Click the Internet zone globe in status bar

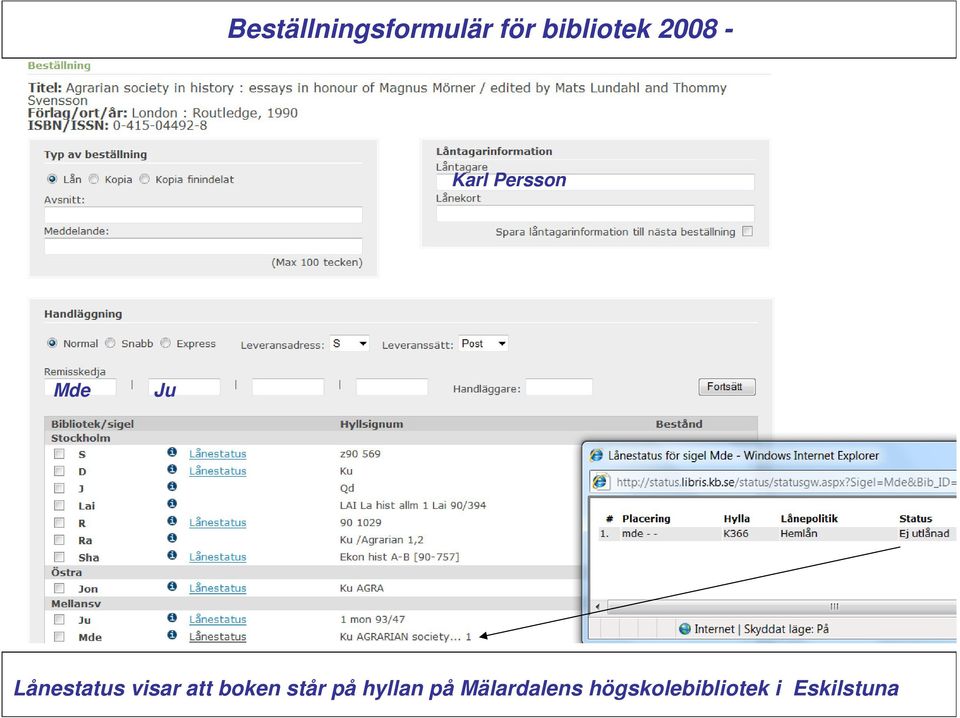685,629
